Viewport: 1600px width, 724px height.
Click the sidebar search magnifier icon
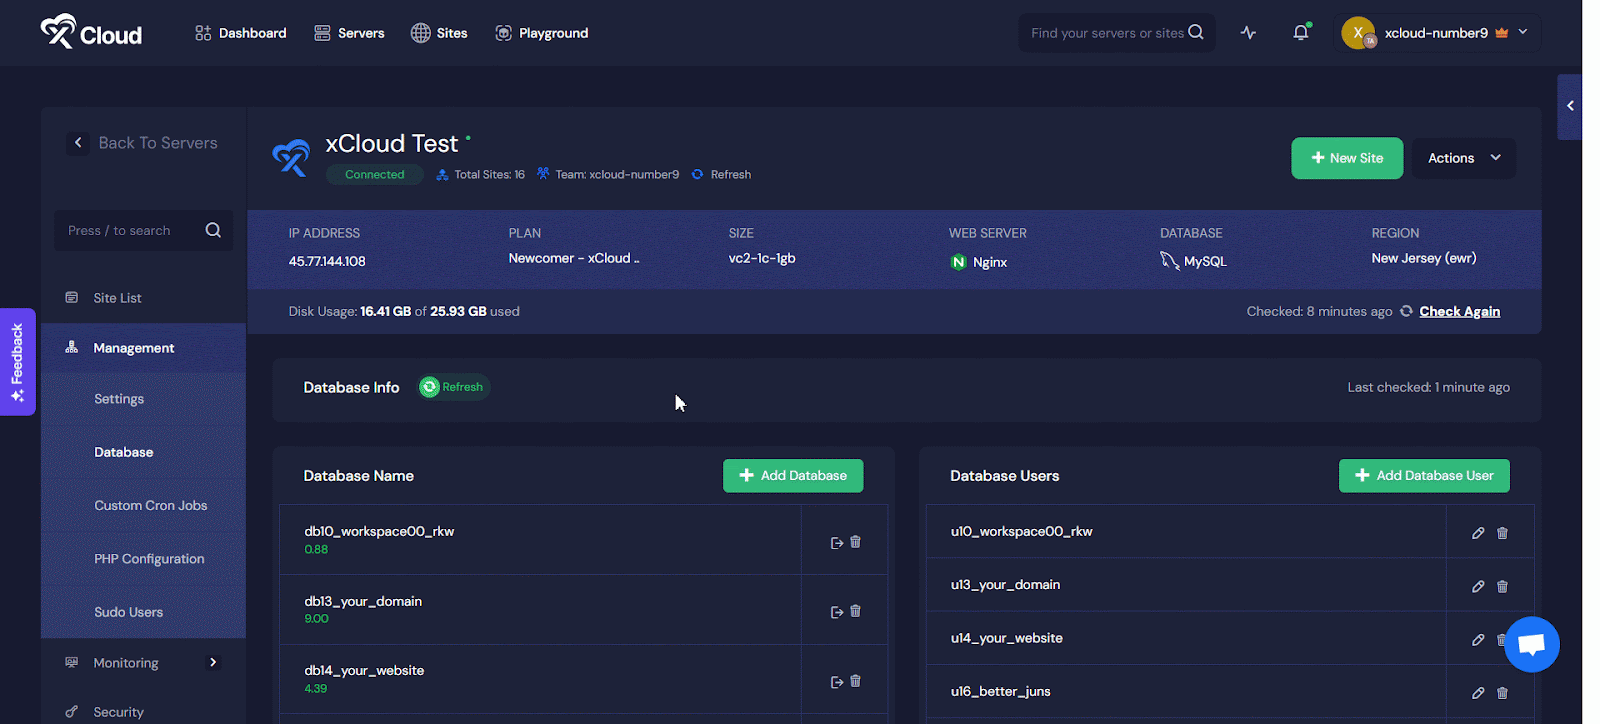213,230
